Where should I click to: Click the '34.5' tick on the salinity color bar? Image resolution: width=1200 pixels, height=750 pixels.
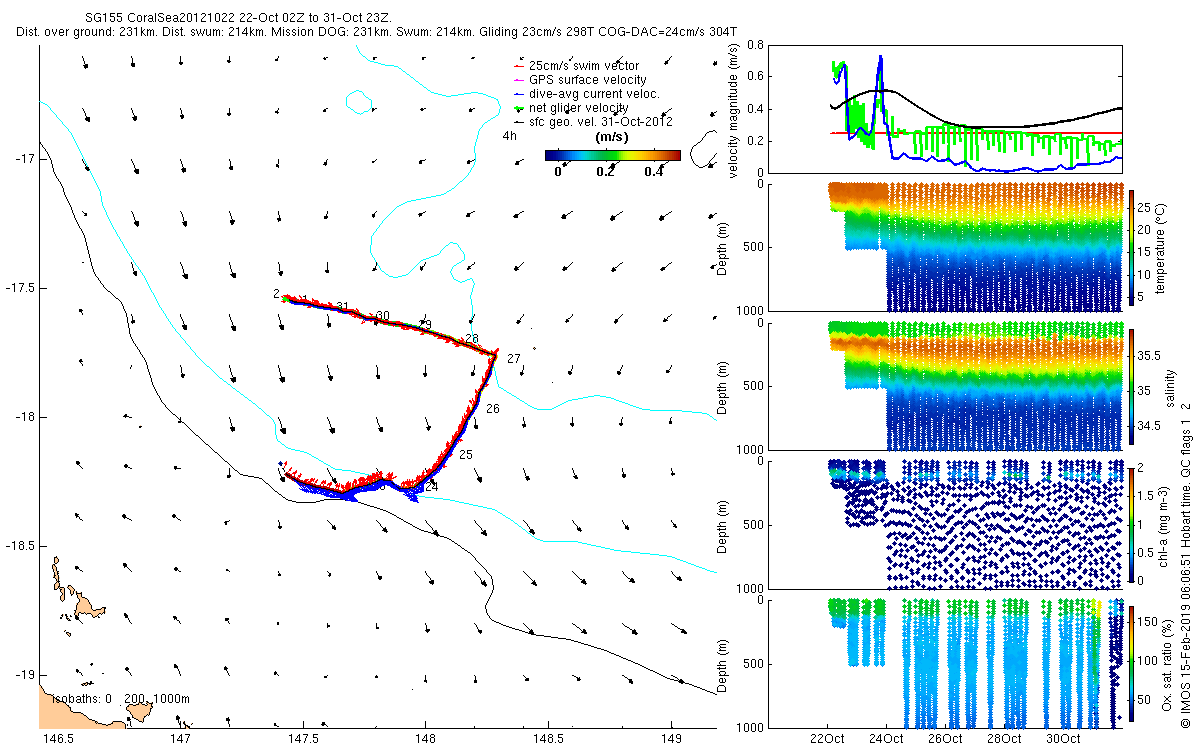(1149, 426)
